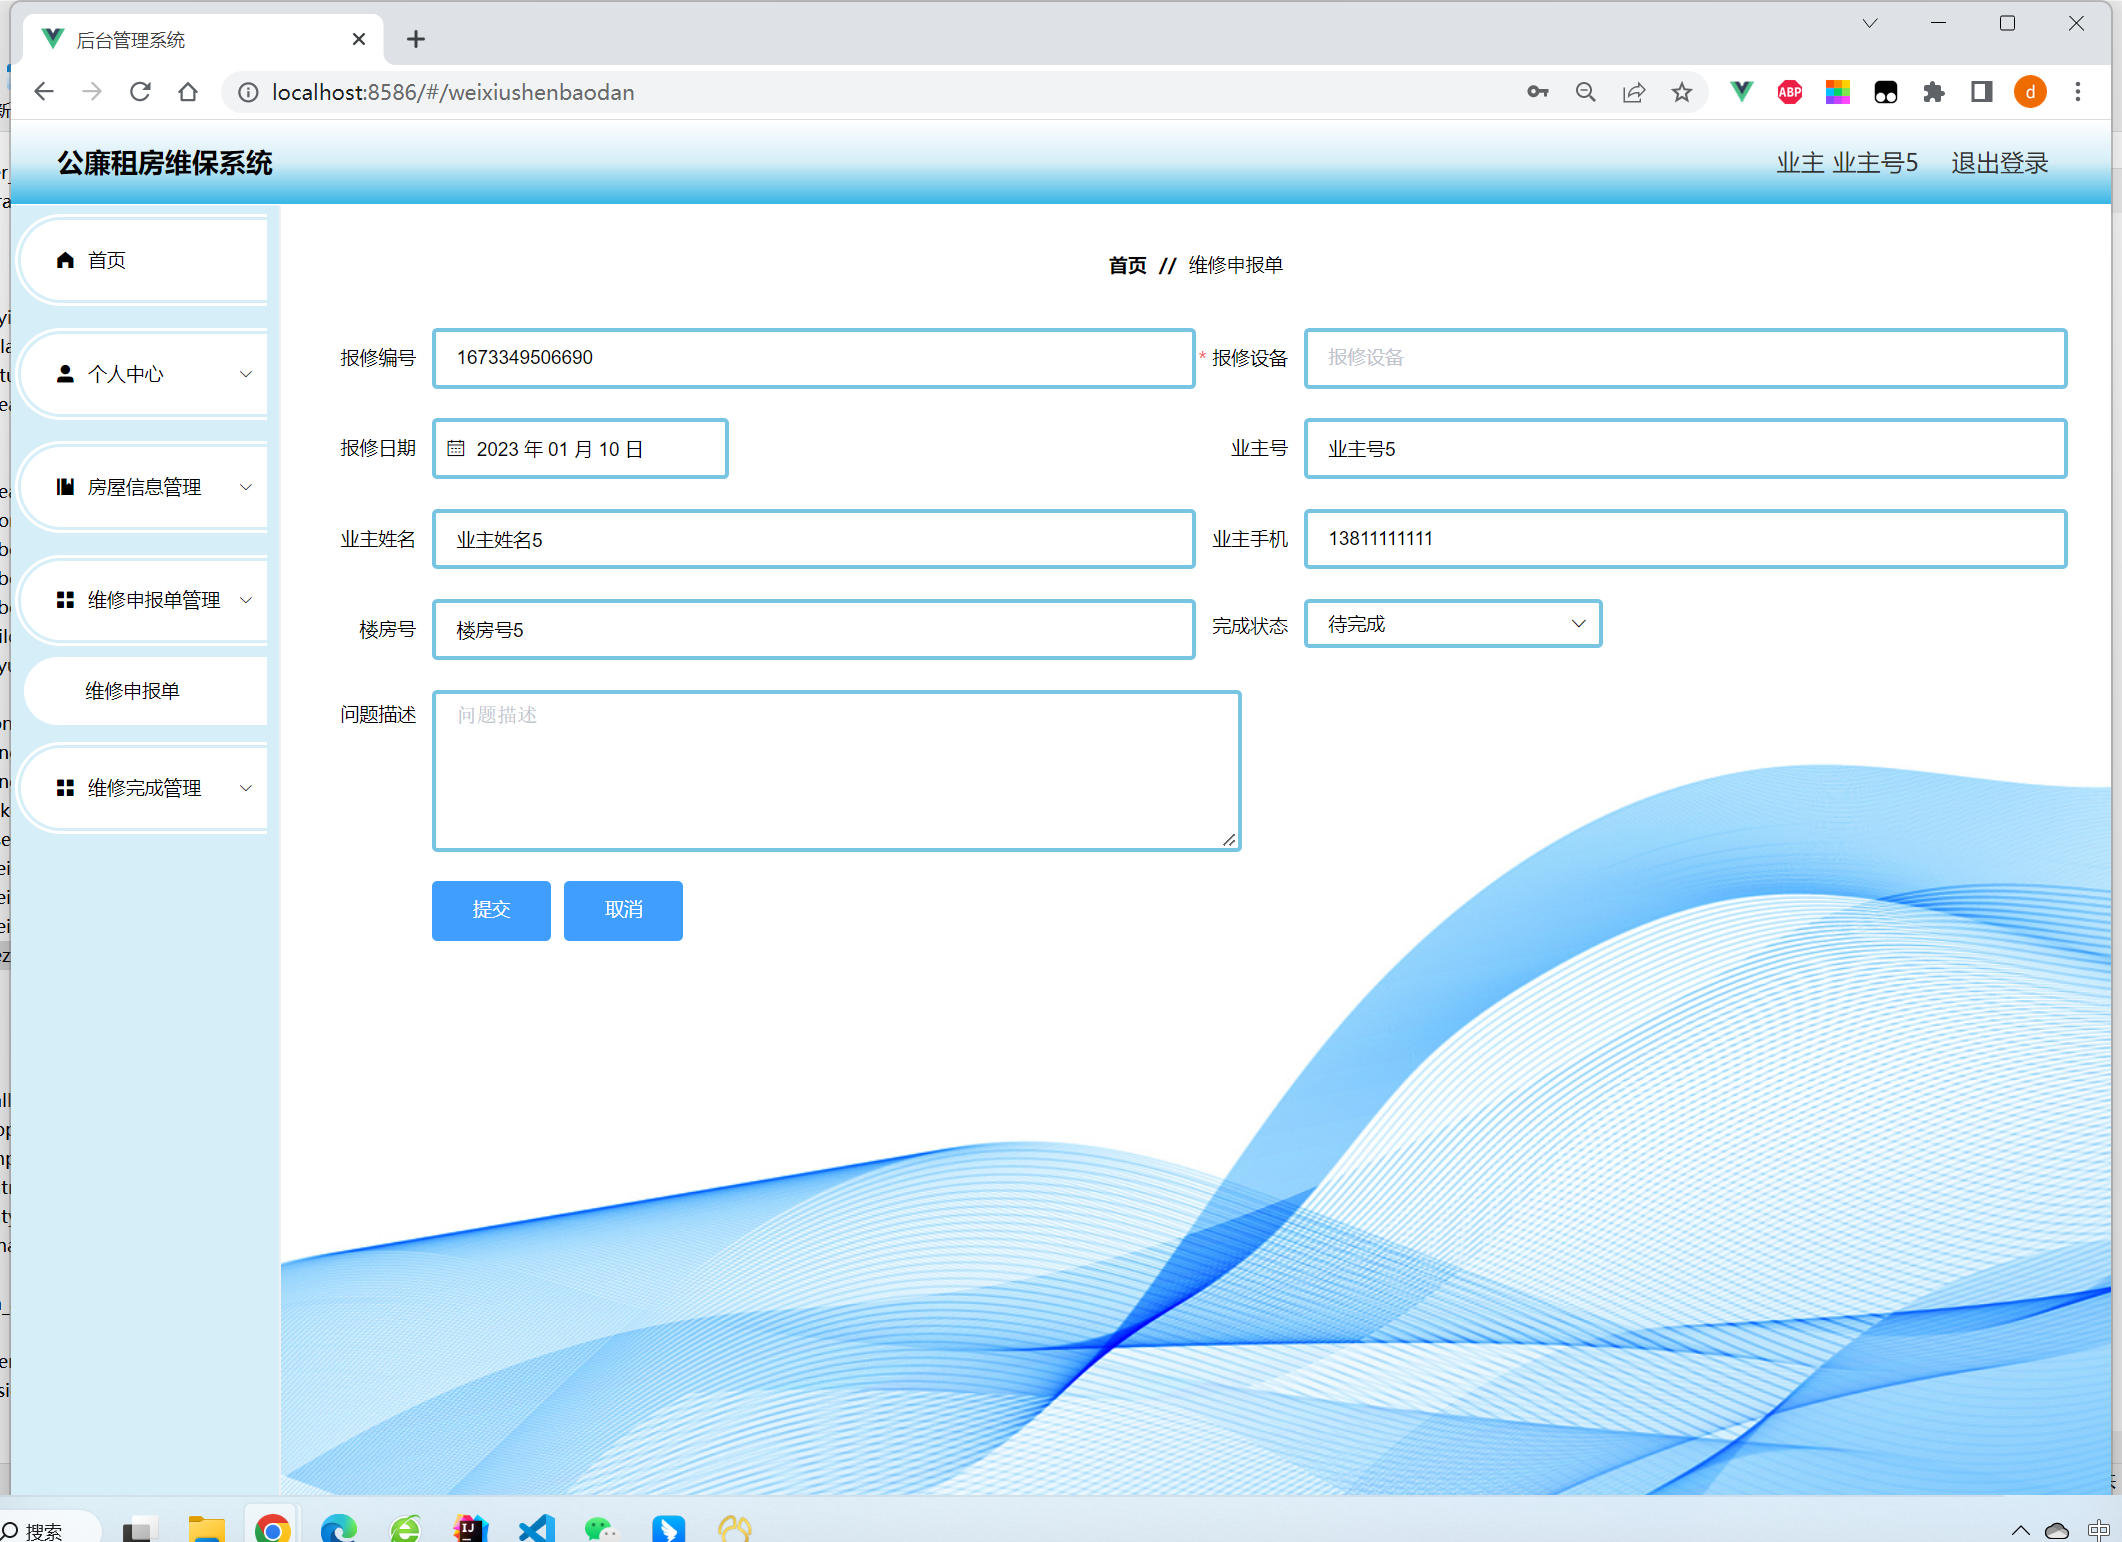
Task: Expand the 房屋信息管理 menu
Action: click(x=145, y=487)
